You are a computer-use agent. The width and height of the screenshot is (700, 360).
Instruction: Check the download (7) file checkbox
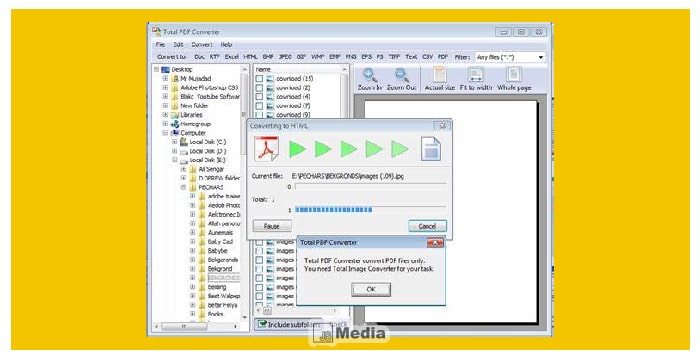click(x=259, y=106)
